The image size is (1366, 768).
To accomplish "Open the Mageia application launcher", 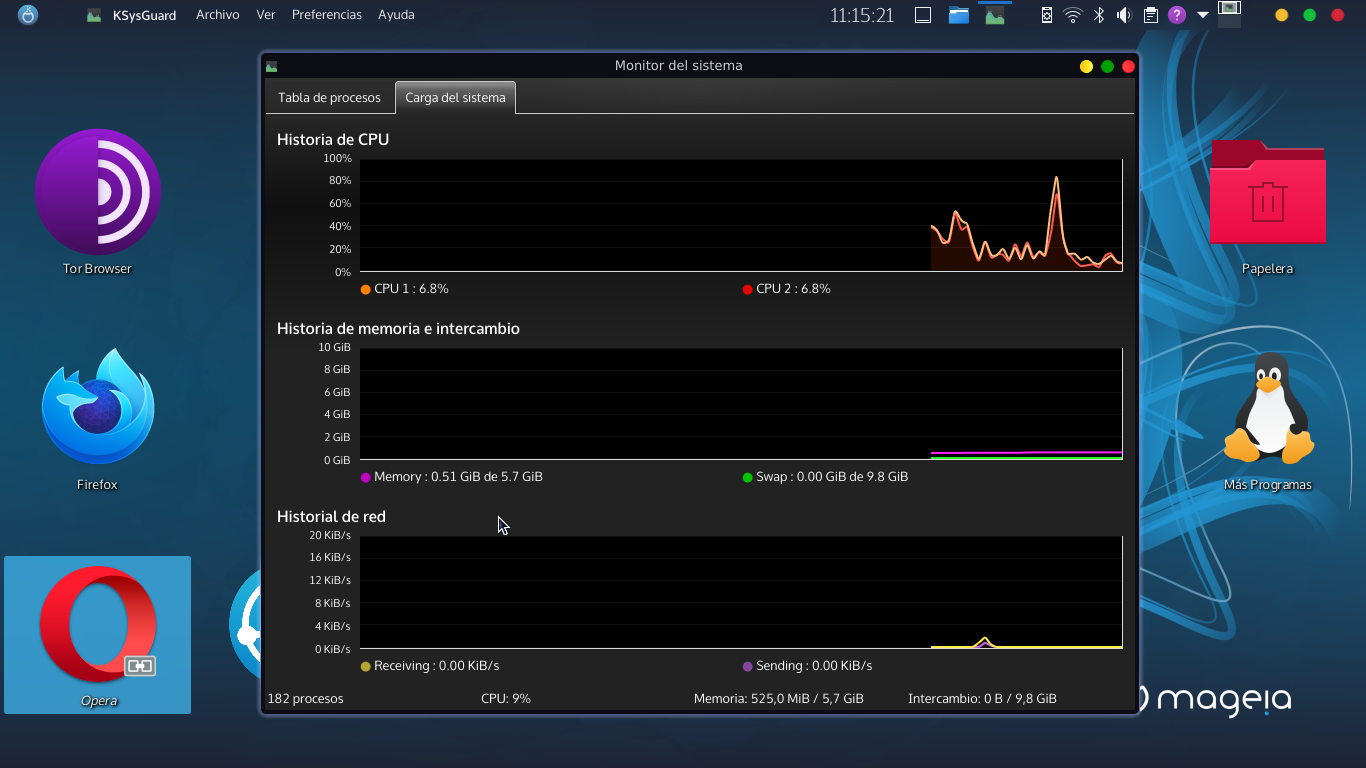I will [x=28, y=15].
